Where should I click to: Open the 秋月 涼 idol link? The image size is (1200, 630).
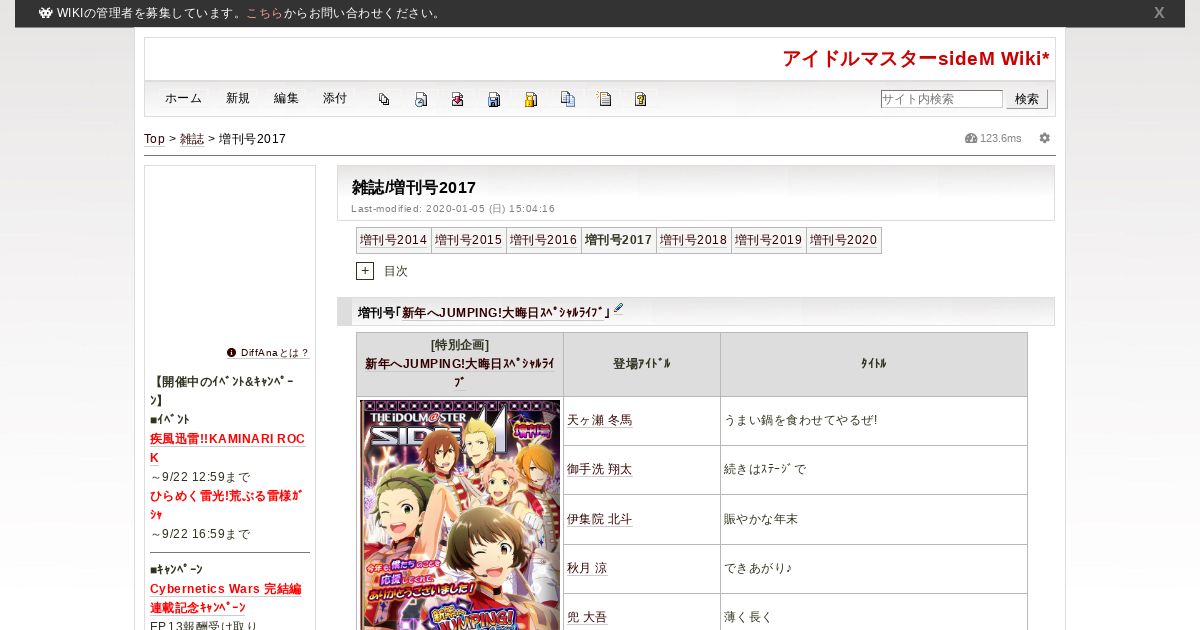pos(587,568)
